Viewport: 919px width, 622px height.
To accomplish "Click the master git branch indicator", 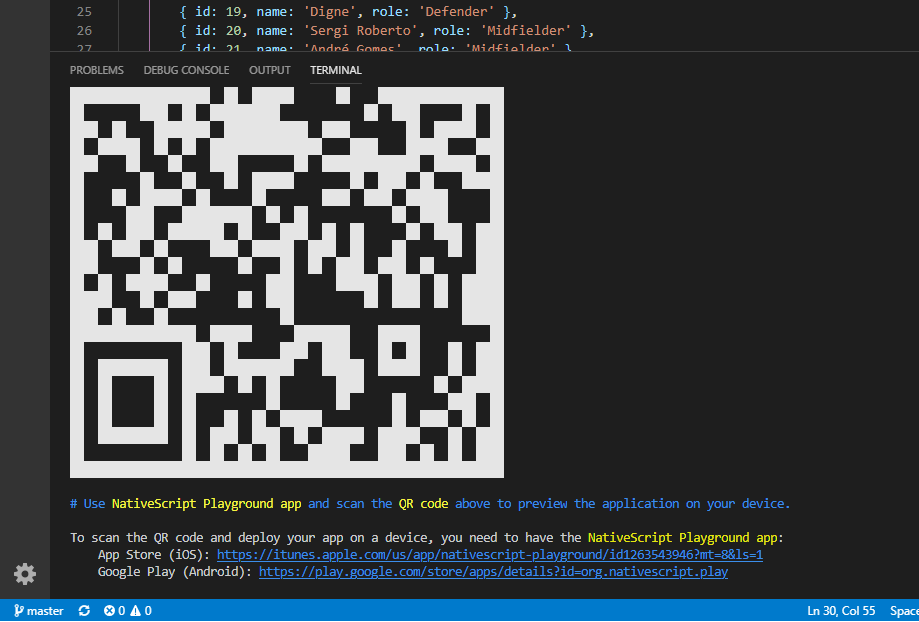I will click(x=39, y=611).
